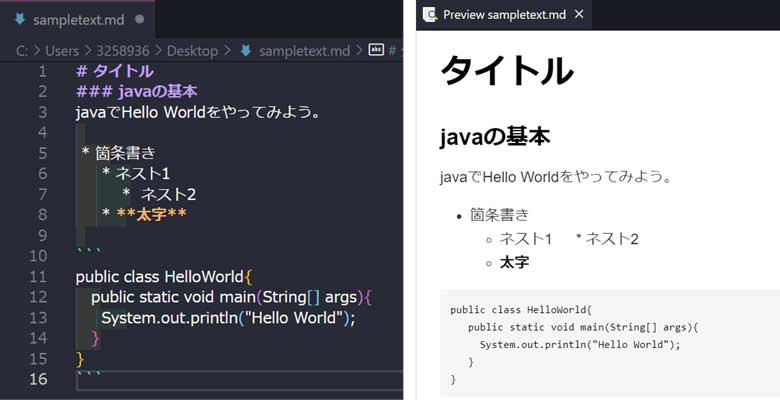The height and width of the screenshot is (400, 780).
Task: Click the '* 箇条書き' line in the editor
Action: tap(119, 153)
